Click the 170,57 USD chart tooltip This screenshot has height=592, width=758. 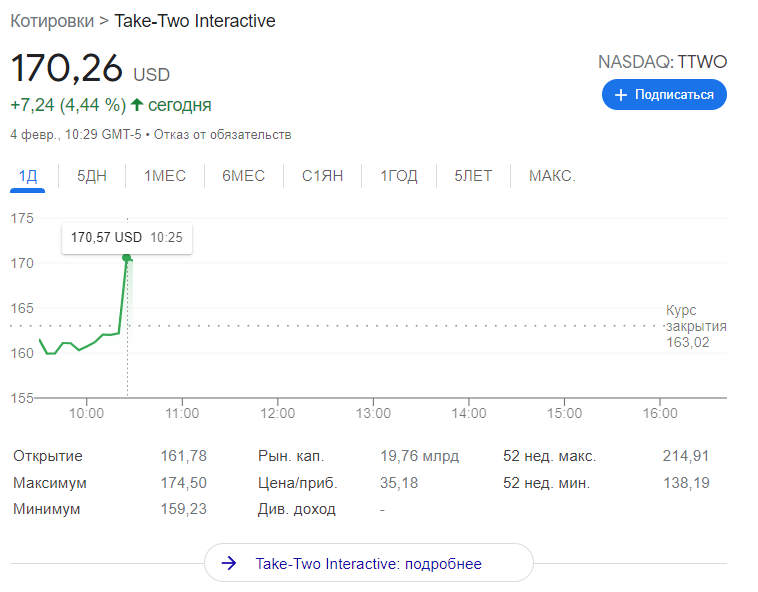pos(127,238)
